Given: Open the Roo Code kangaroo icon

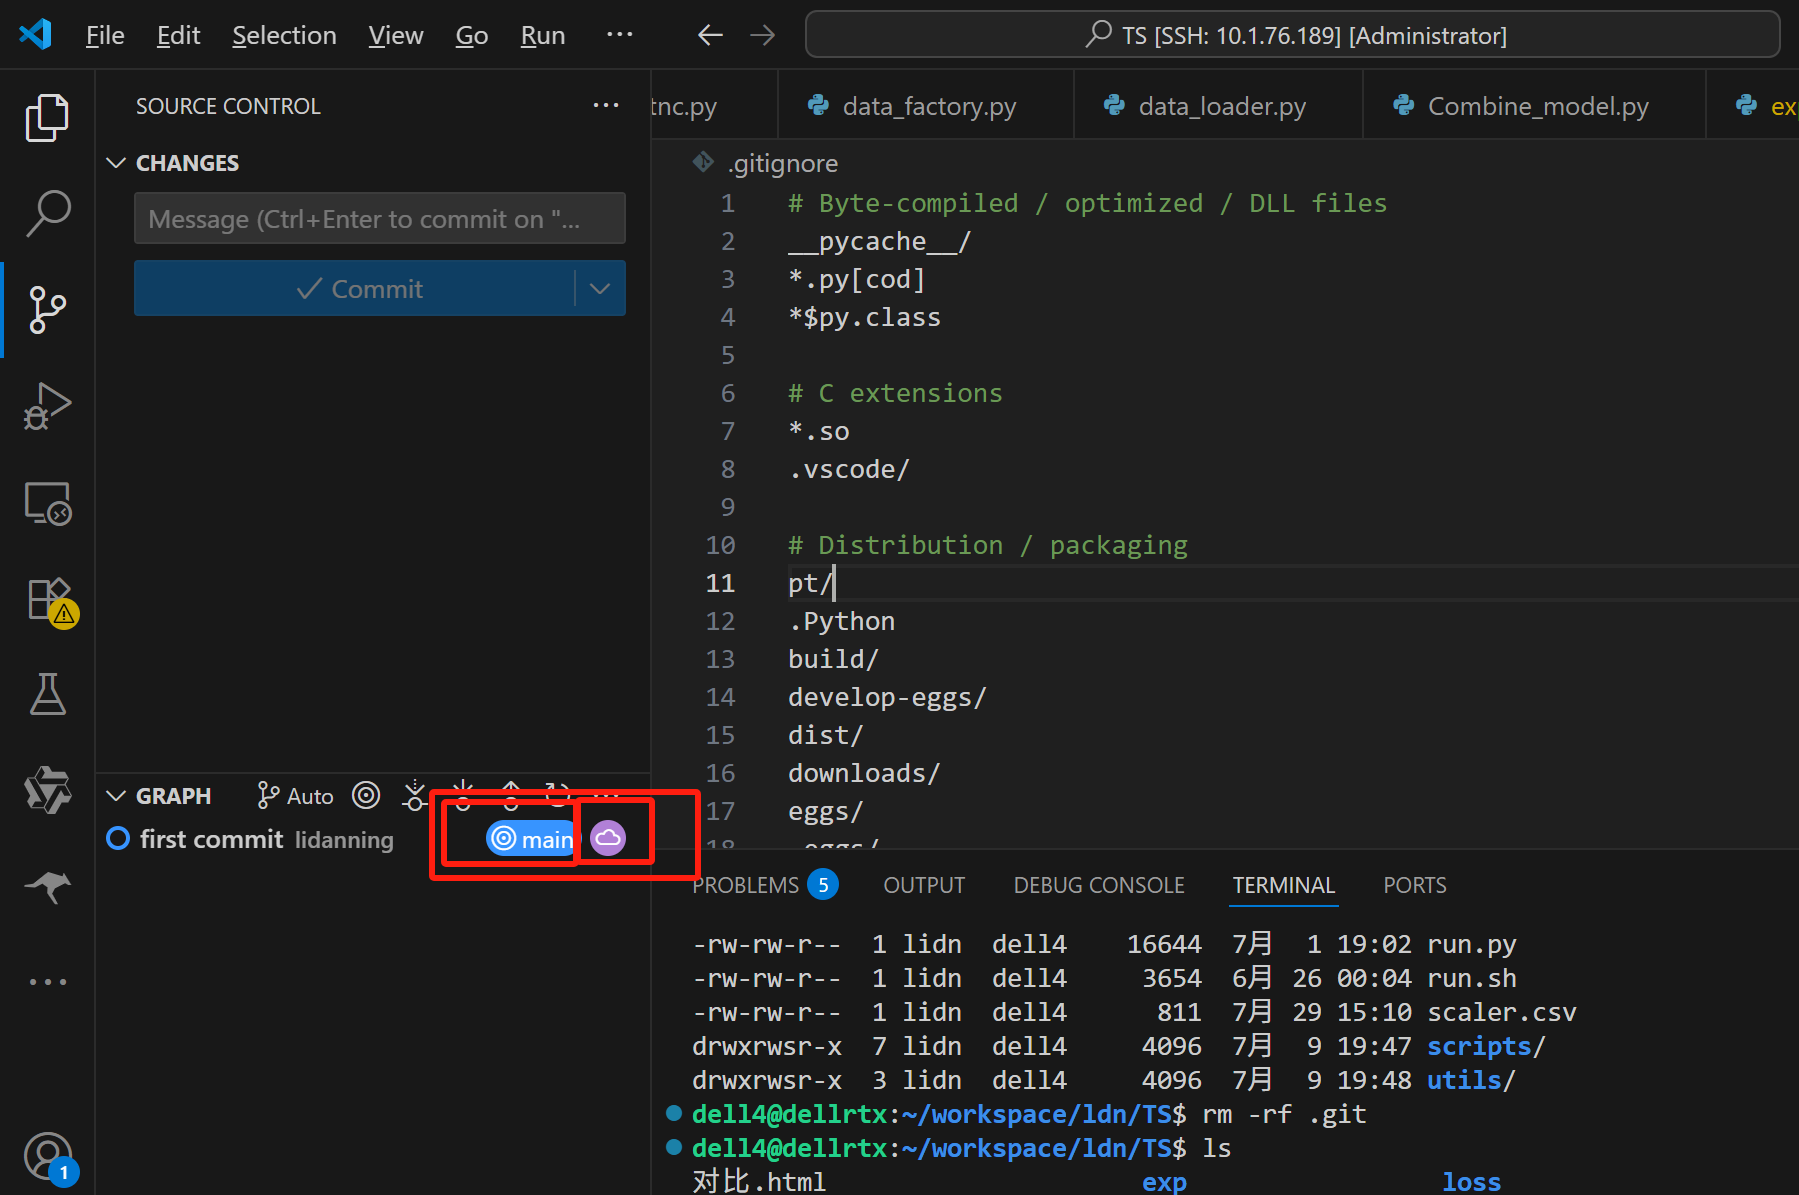Looking at the screenshot, I should point(47,886).
